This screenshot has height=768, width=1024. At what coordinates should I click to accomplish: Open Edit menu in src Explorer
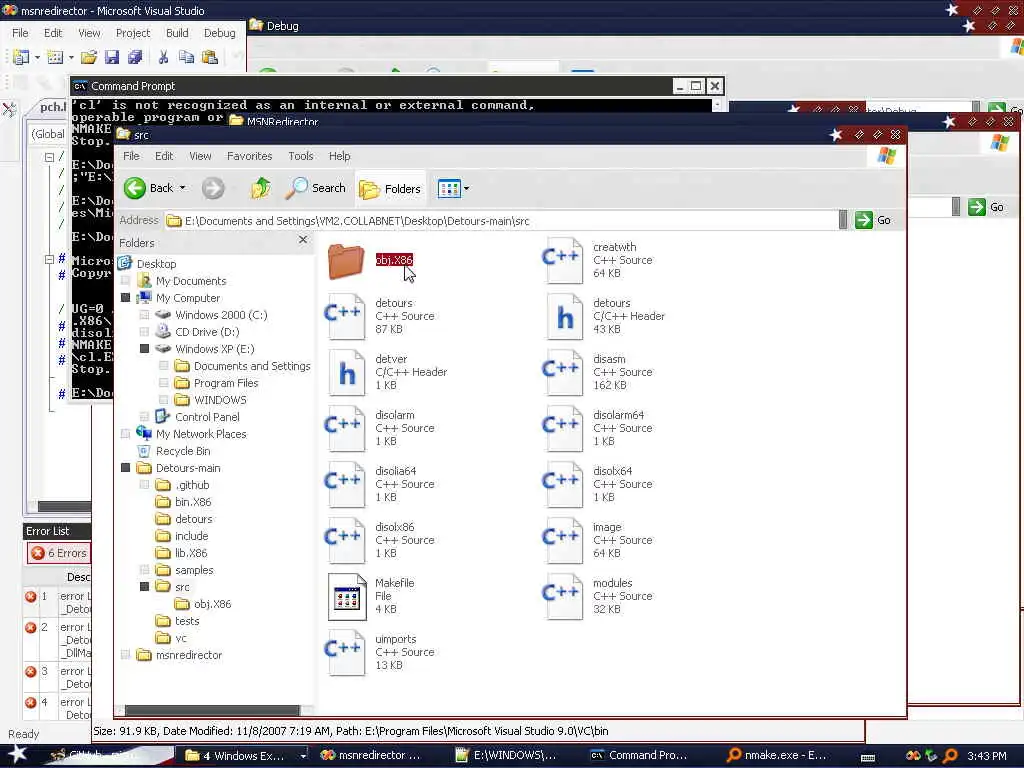164,156
